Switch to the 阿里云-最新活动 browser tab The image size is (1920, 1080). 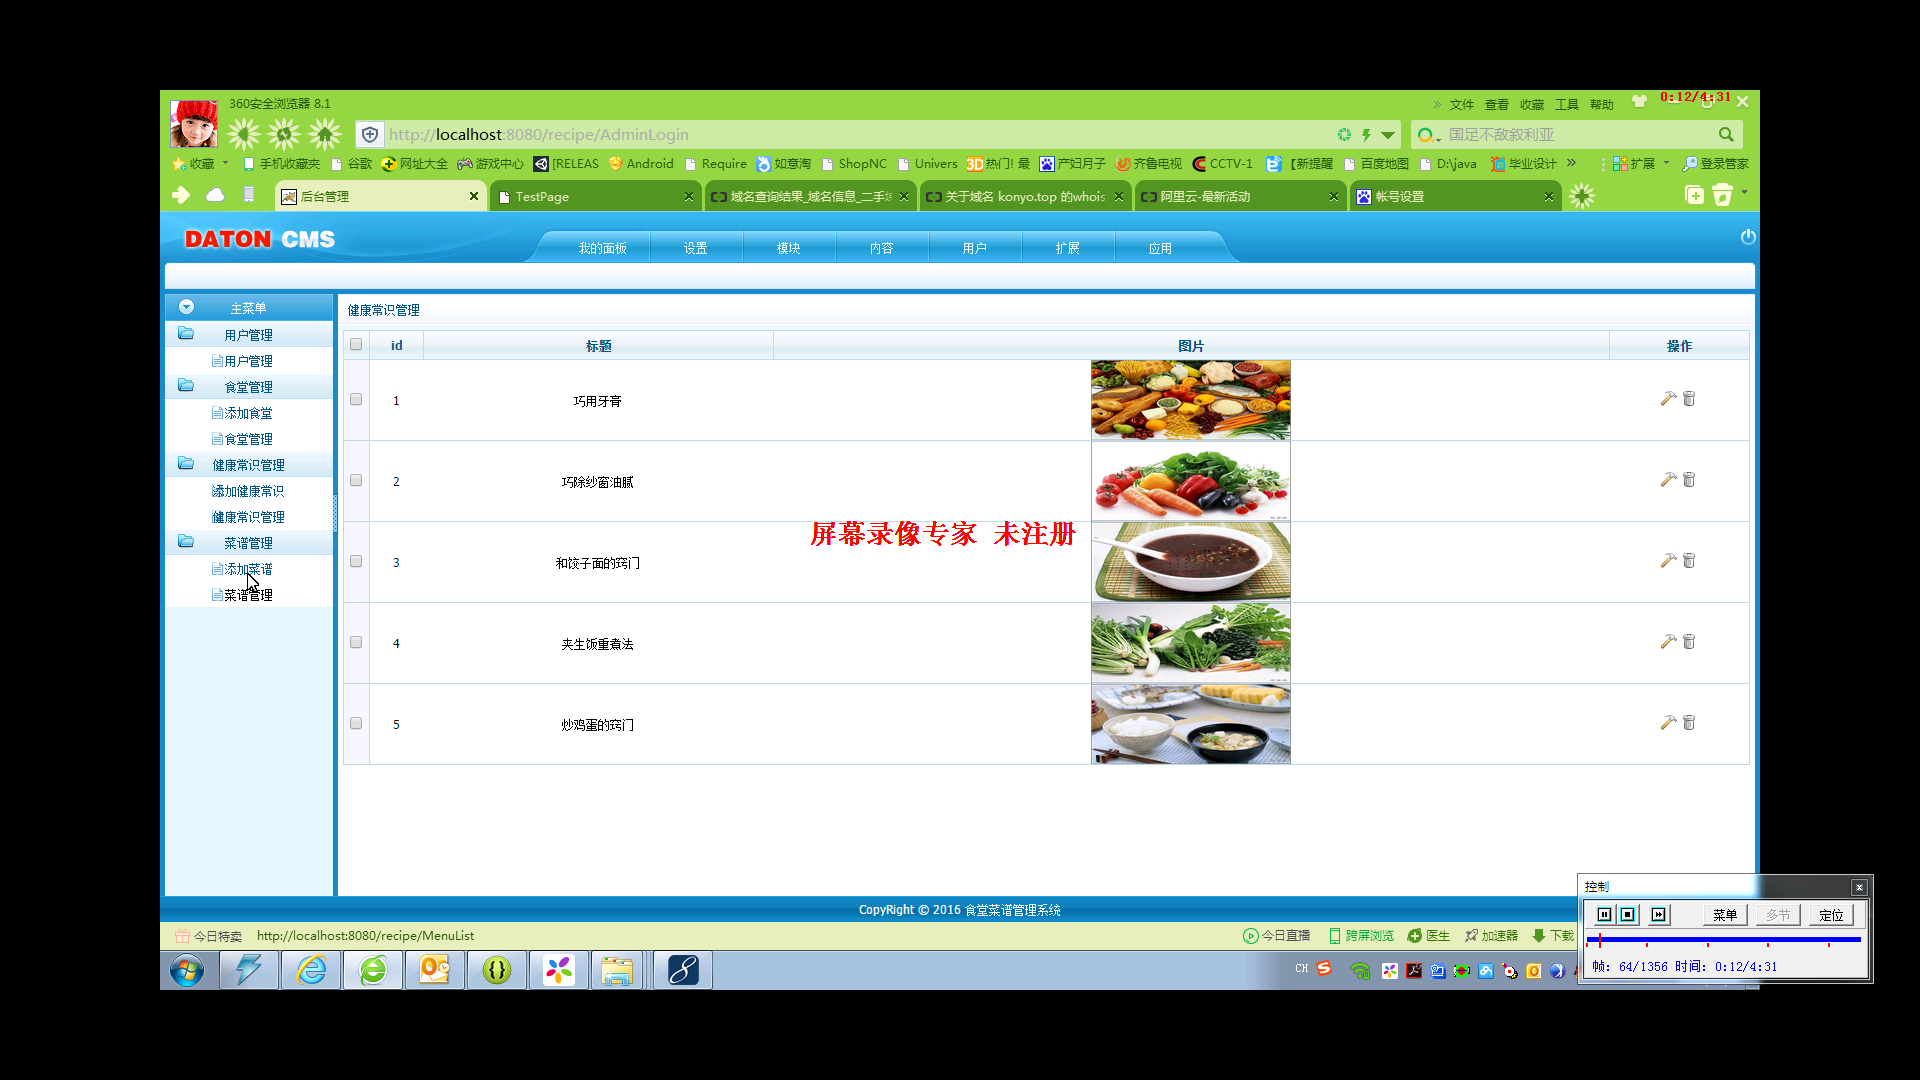[1240, 196]
